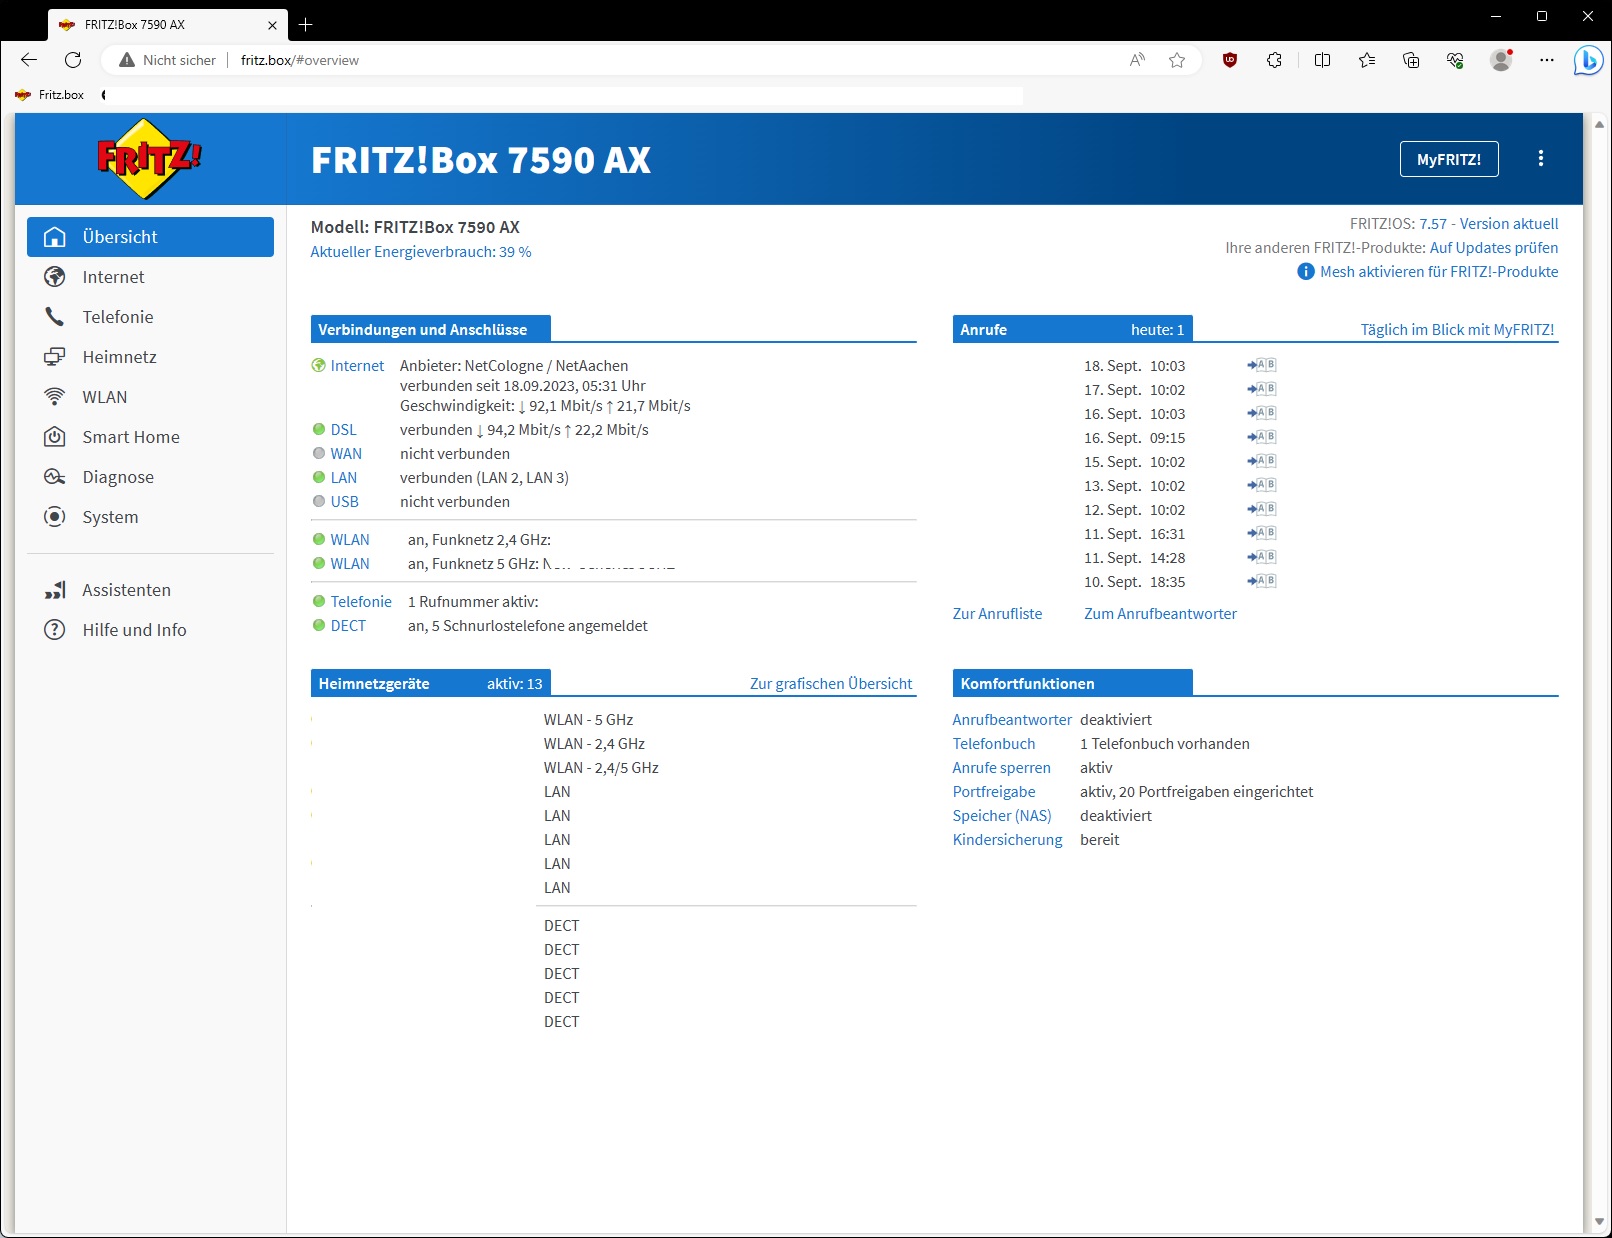Click the Smart Home power icon

pos(55,437)
